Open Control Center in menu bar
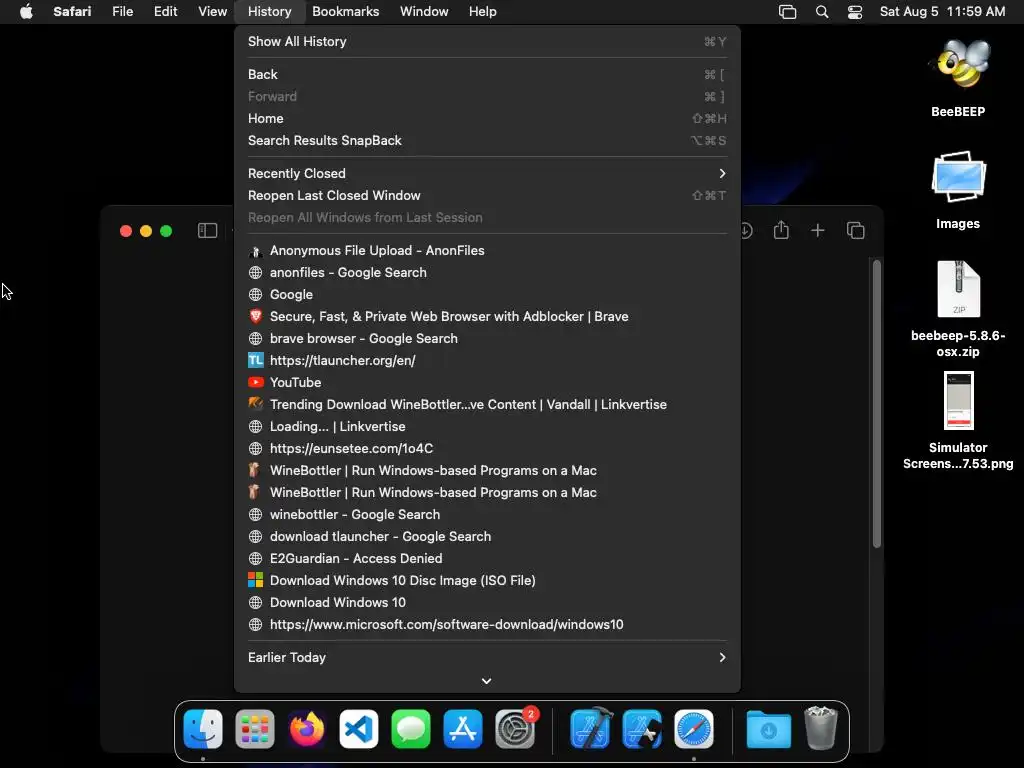 point(855,12)
